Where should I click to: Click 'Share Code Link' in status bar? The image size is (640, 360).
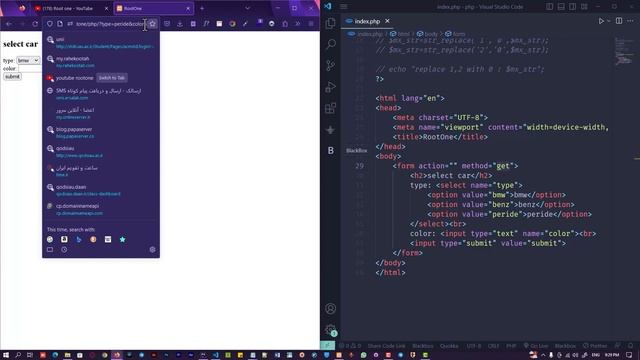386,346
